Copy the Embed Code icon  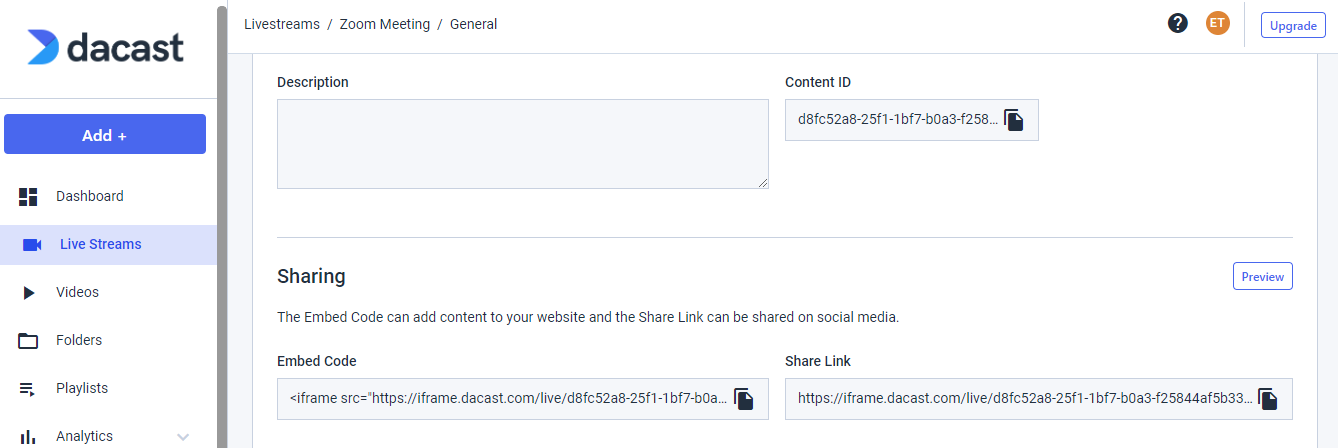[744, 398]
